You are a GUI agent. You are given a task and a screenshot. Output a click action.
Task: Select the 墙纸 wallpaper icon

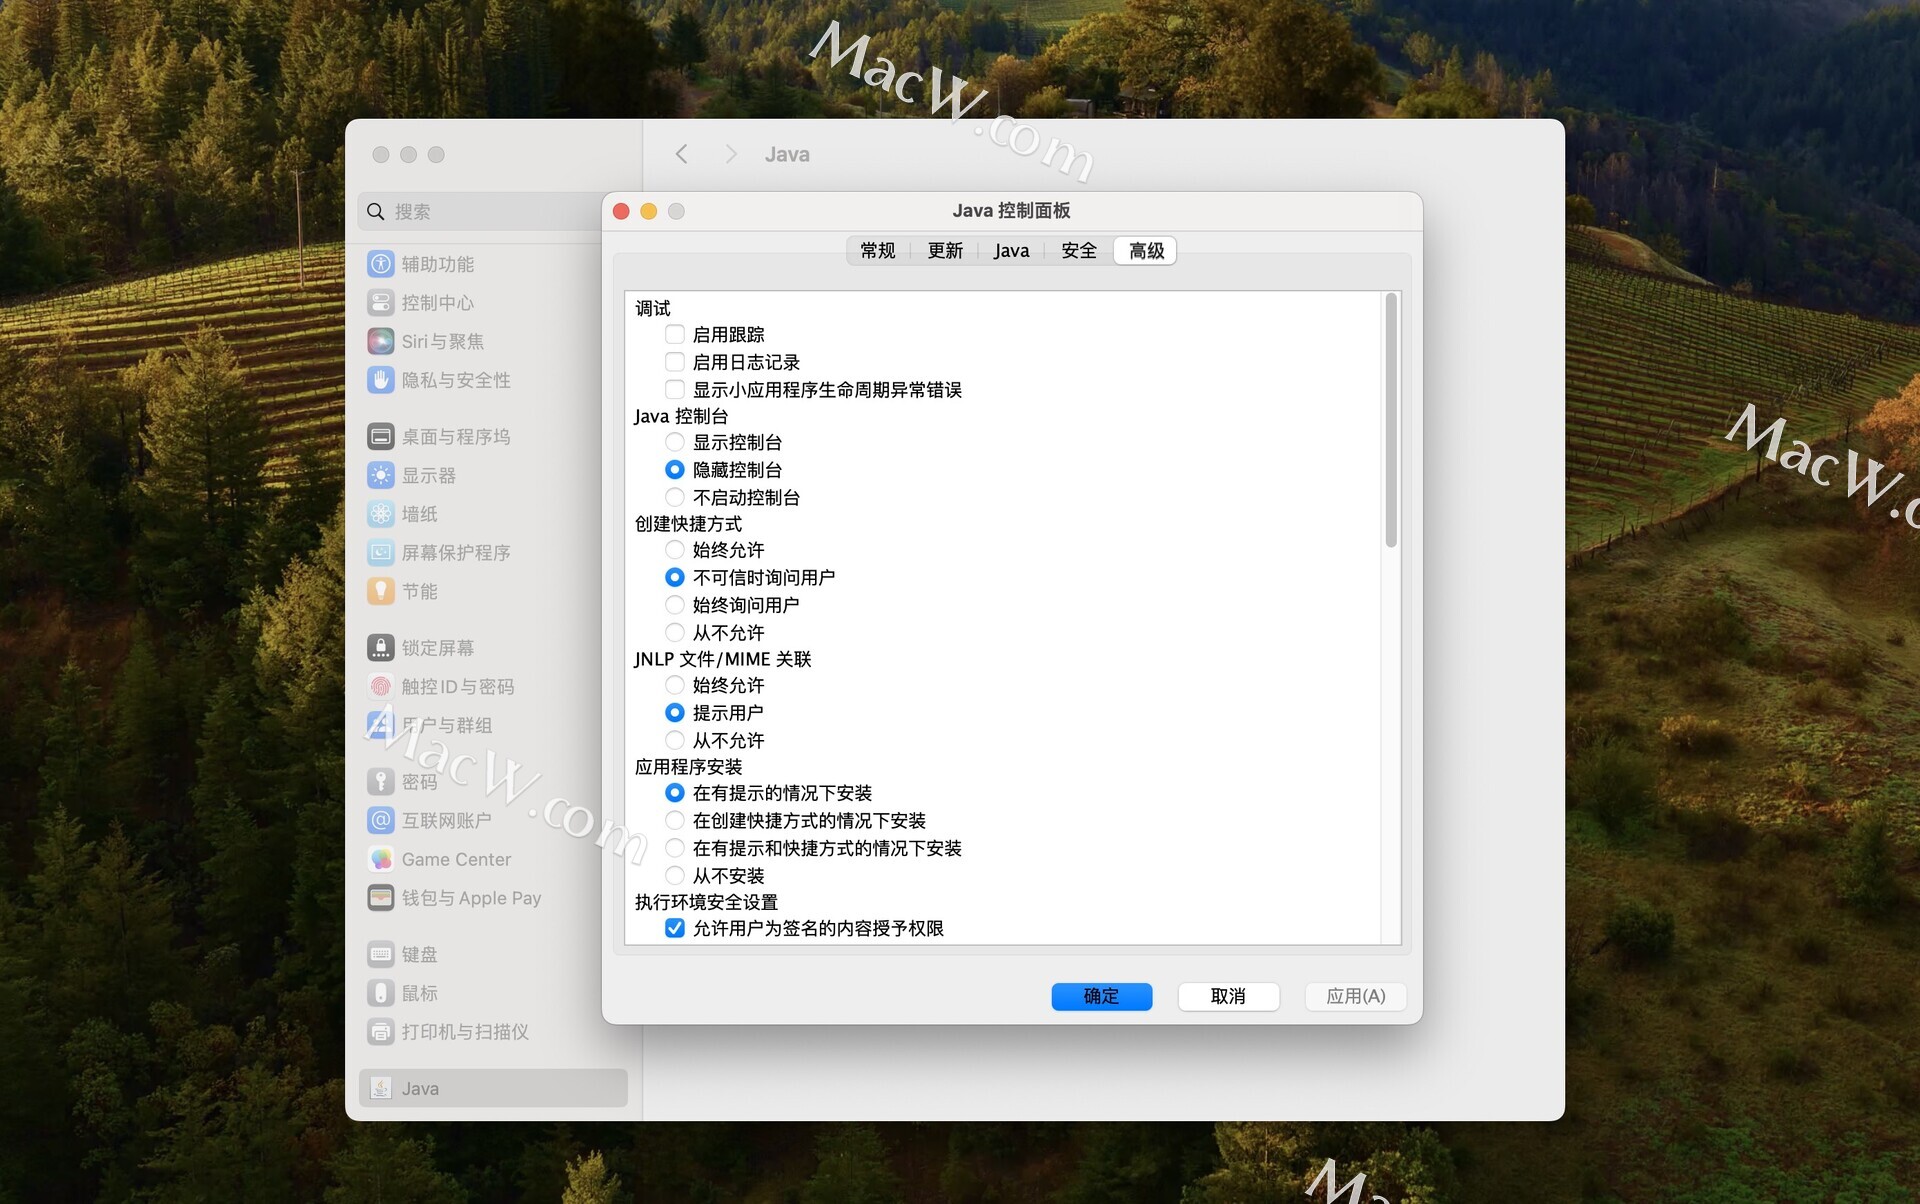click(x=380, y=514)
